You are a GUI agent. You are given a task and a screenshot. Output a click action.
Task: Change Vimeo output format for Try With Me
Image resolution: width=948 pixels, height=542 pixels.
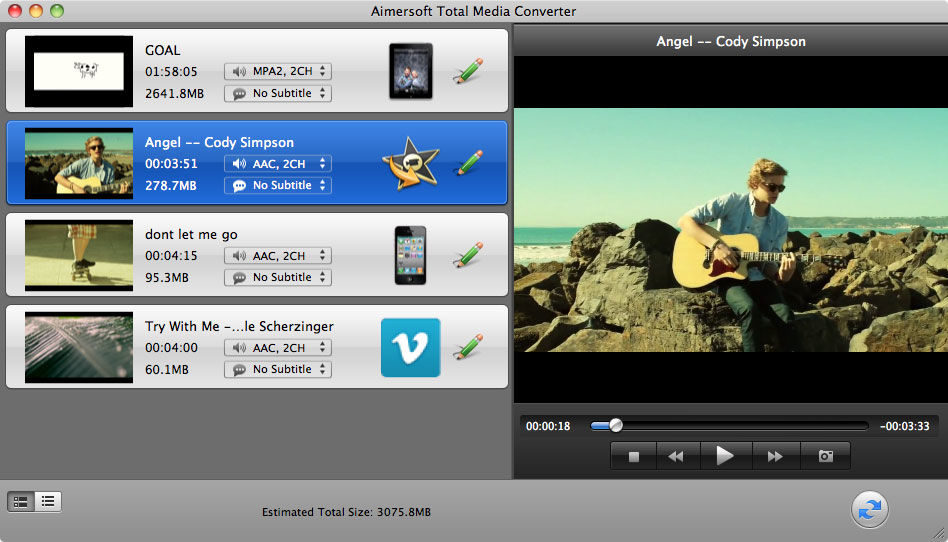[411, 347]
